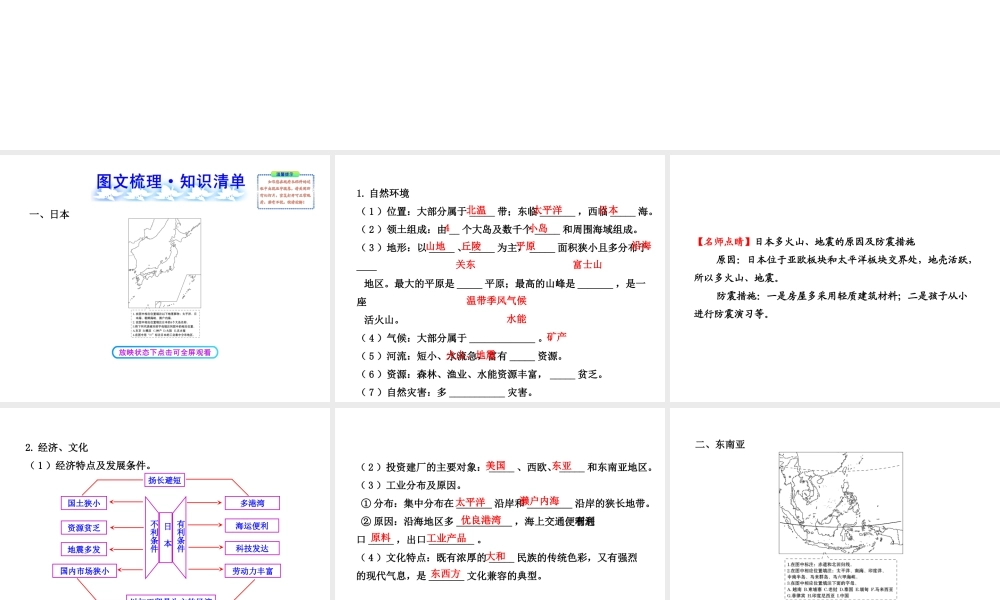Viewport: 1000px width, 600px height.
Task: Click the red answer '水能'
Action: point(517,318)
